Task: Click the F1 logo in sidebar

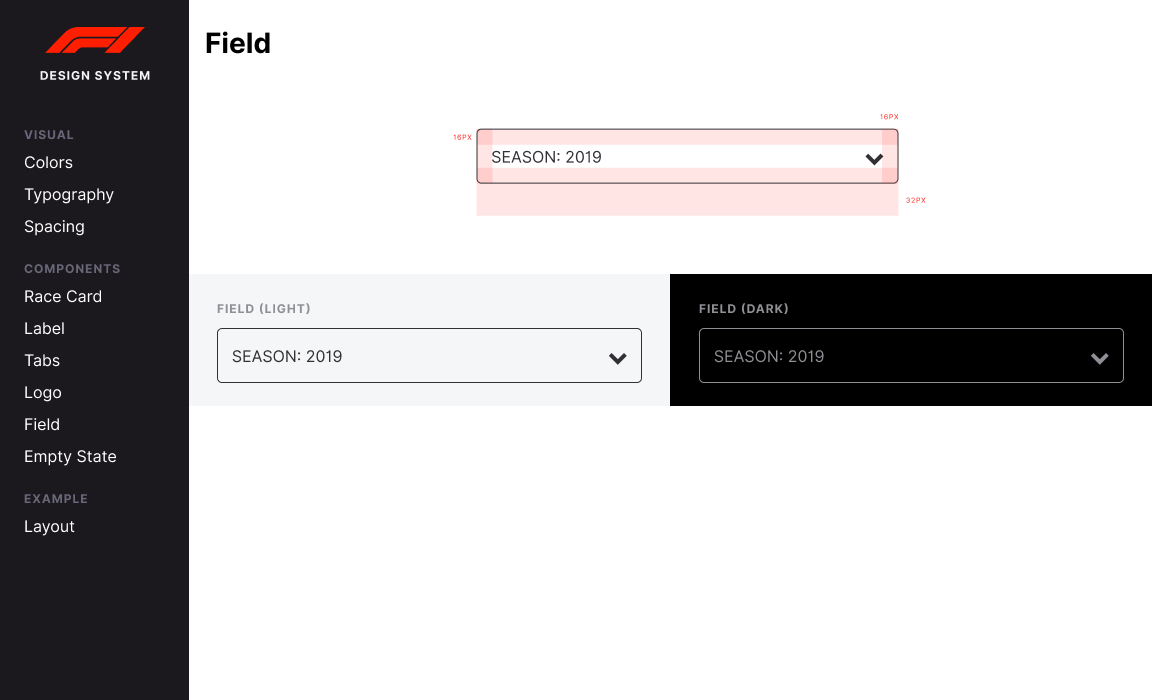Action: pos(95,40)
